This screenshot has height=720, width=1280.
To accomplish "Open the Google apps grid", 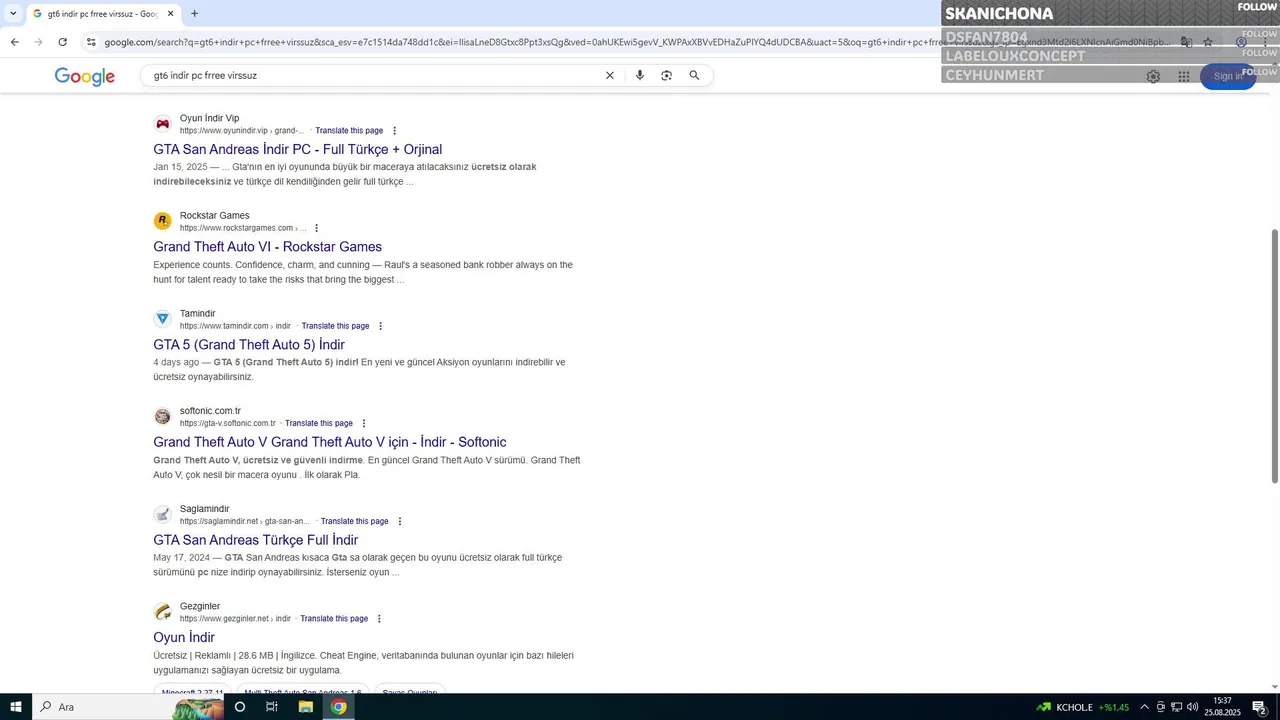I will 1184,76.
